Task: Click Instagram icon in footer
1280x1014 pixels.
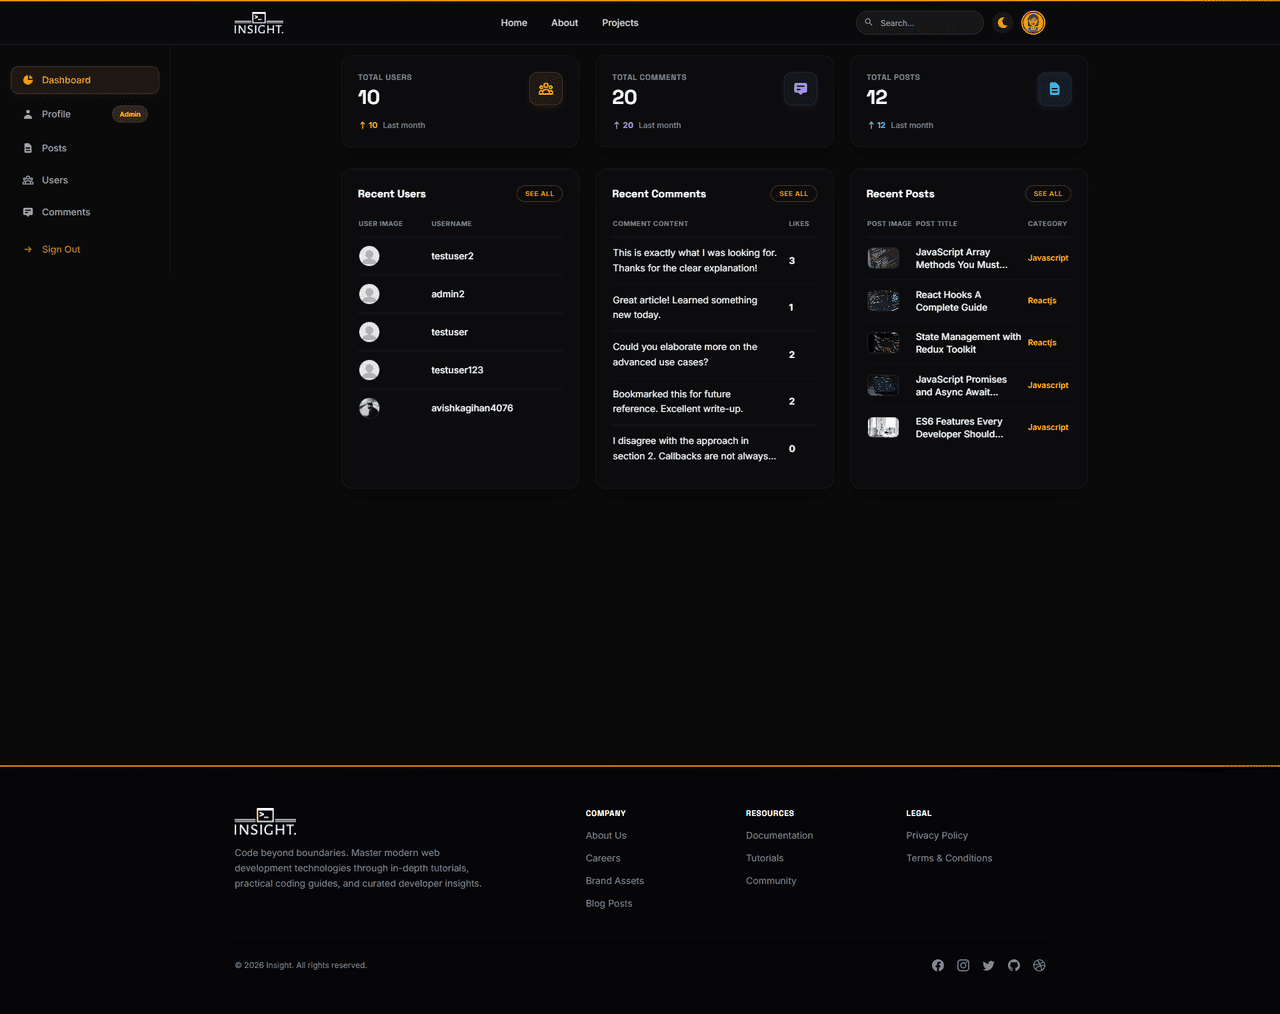Action: pos(963,965)
